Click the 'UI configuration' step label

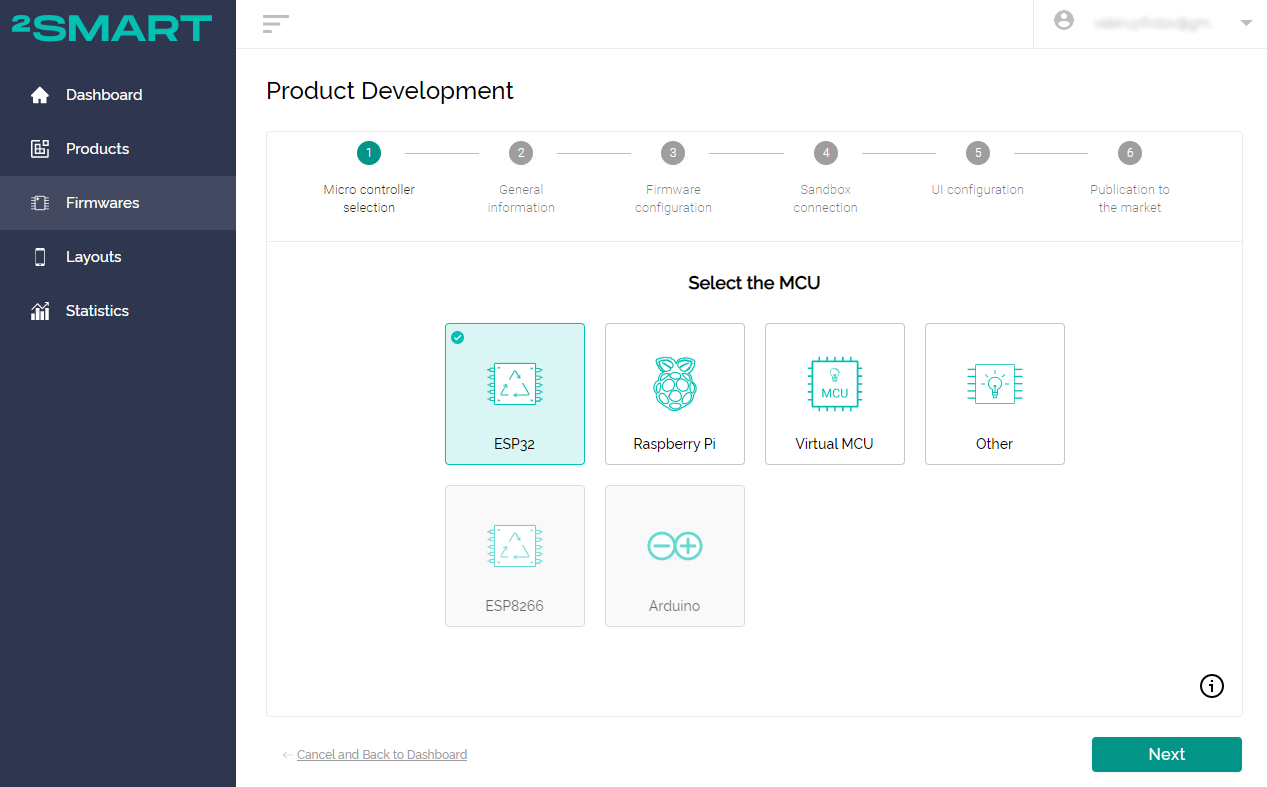978,189
